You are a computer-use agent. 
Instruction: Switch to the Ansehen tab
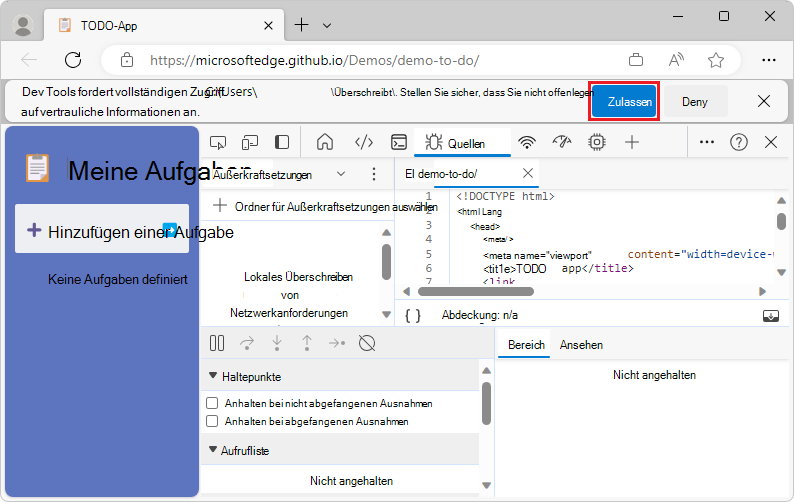coord(581,345)
